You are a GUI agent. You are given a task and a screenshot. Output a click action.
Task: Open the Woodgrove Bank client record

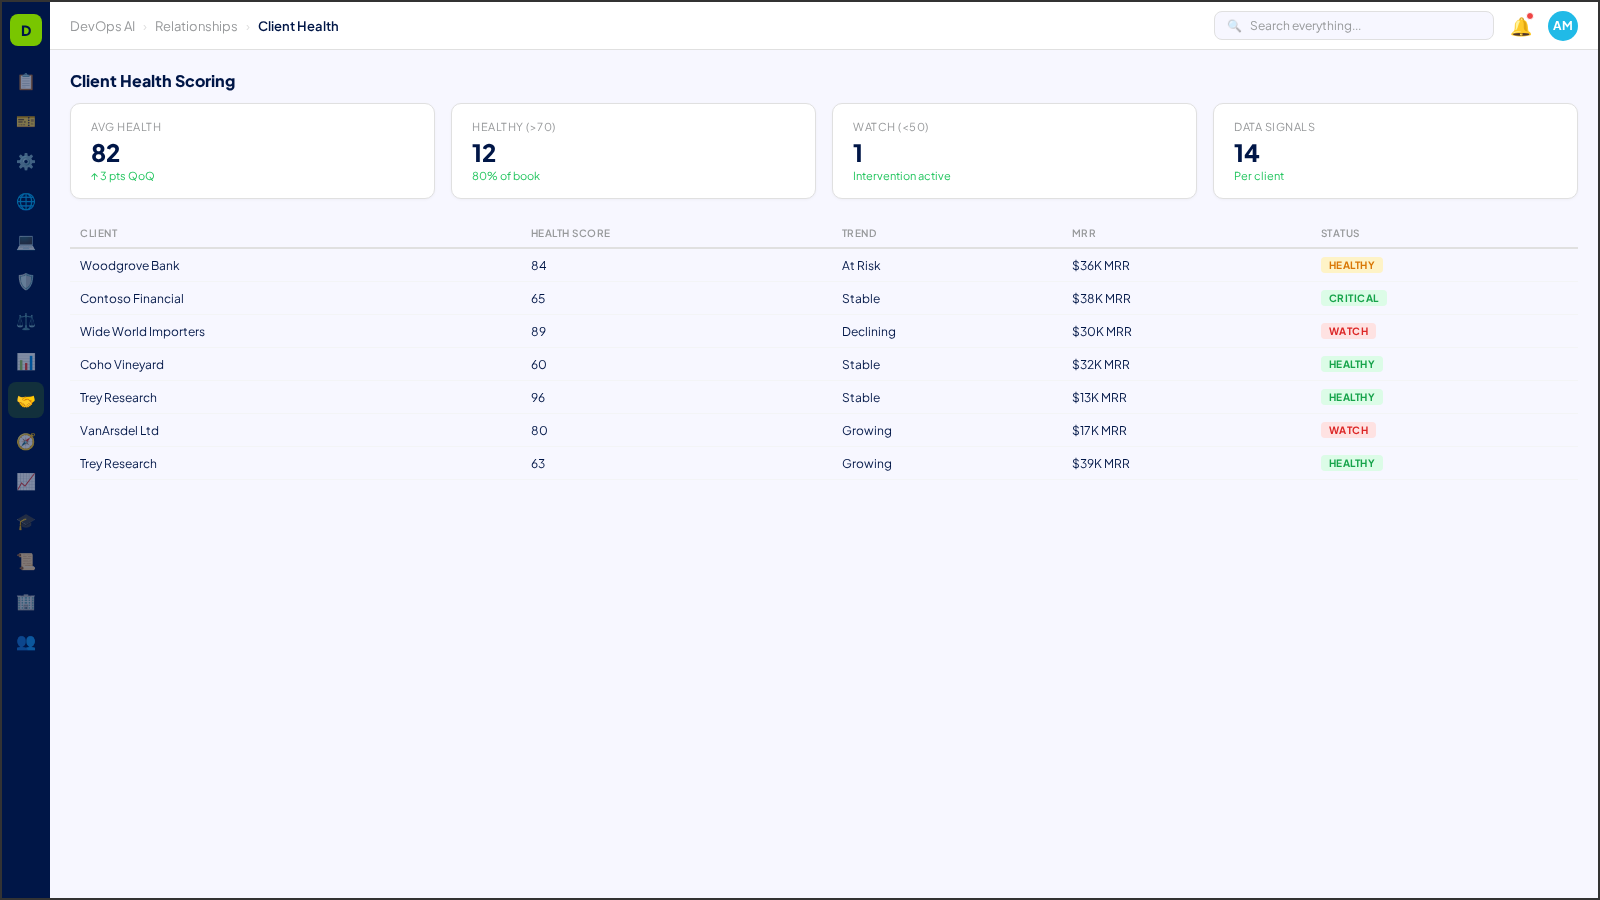[x=130, y=266]
